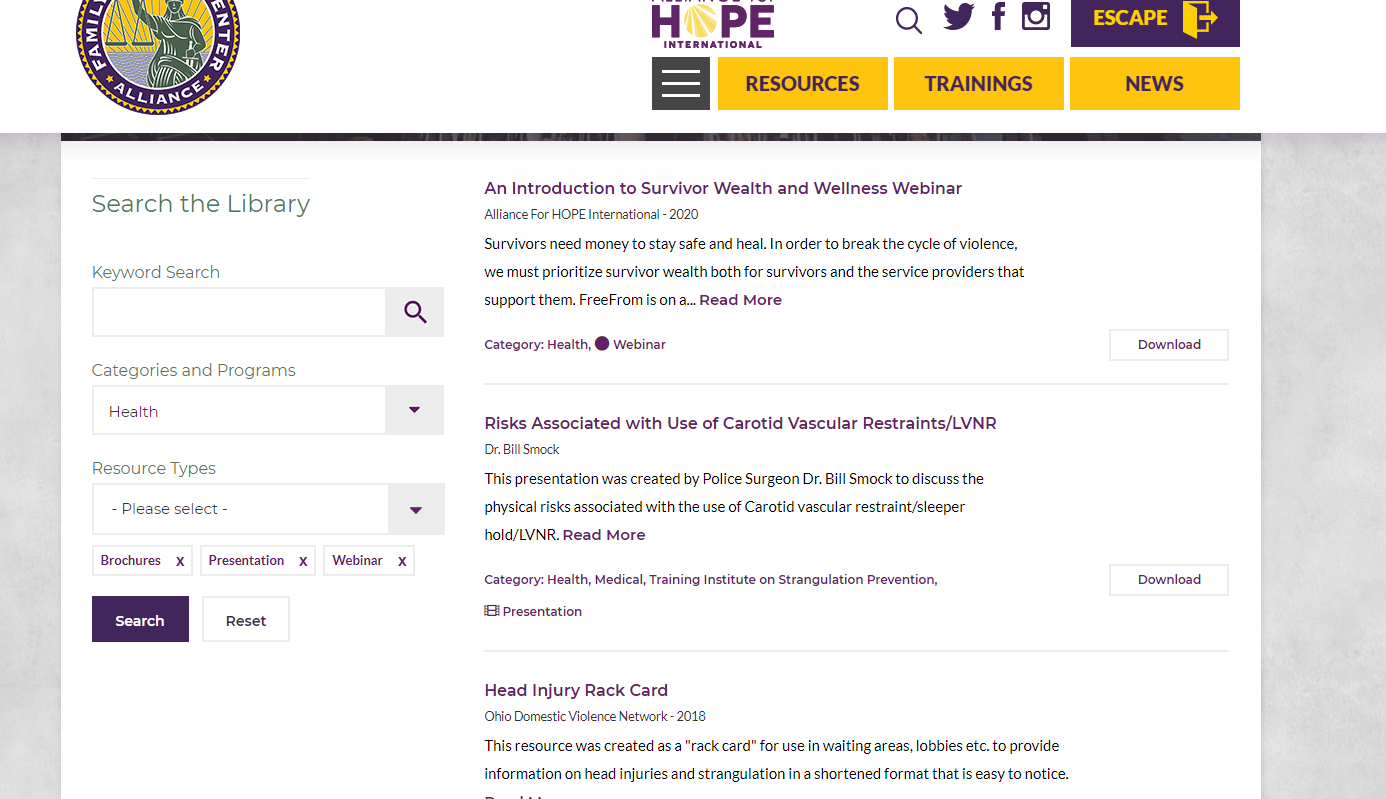Click the Webinar type link with purple dot
Screen dimensions: 1386x799
630,344
